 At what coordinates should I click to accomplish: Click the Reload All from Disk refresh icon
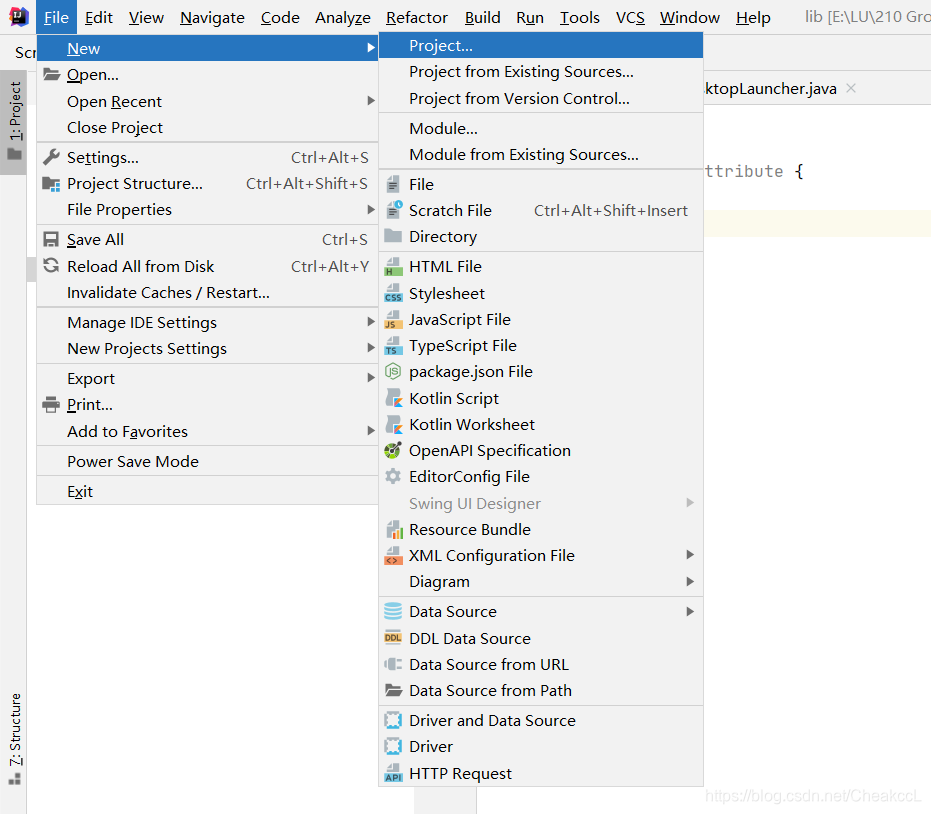pyautogui.click(x=52, y=265)
